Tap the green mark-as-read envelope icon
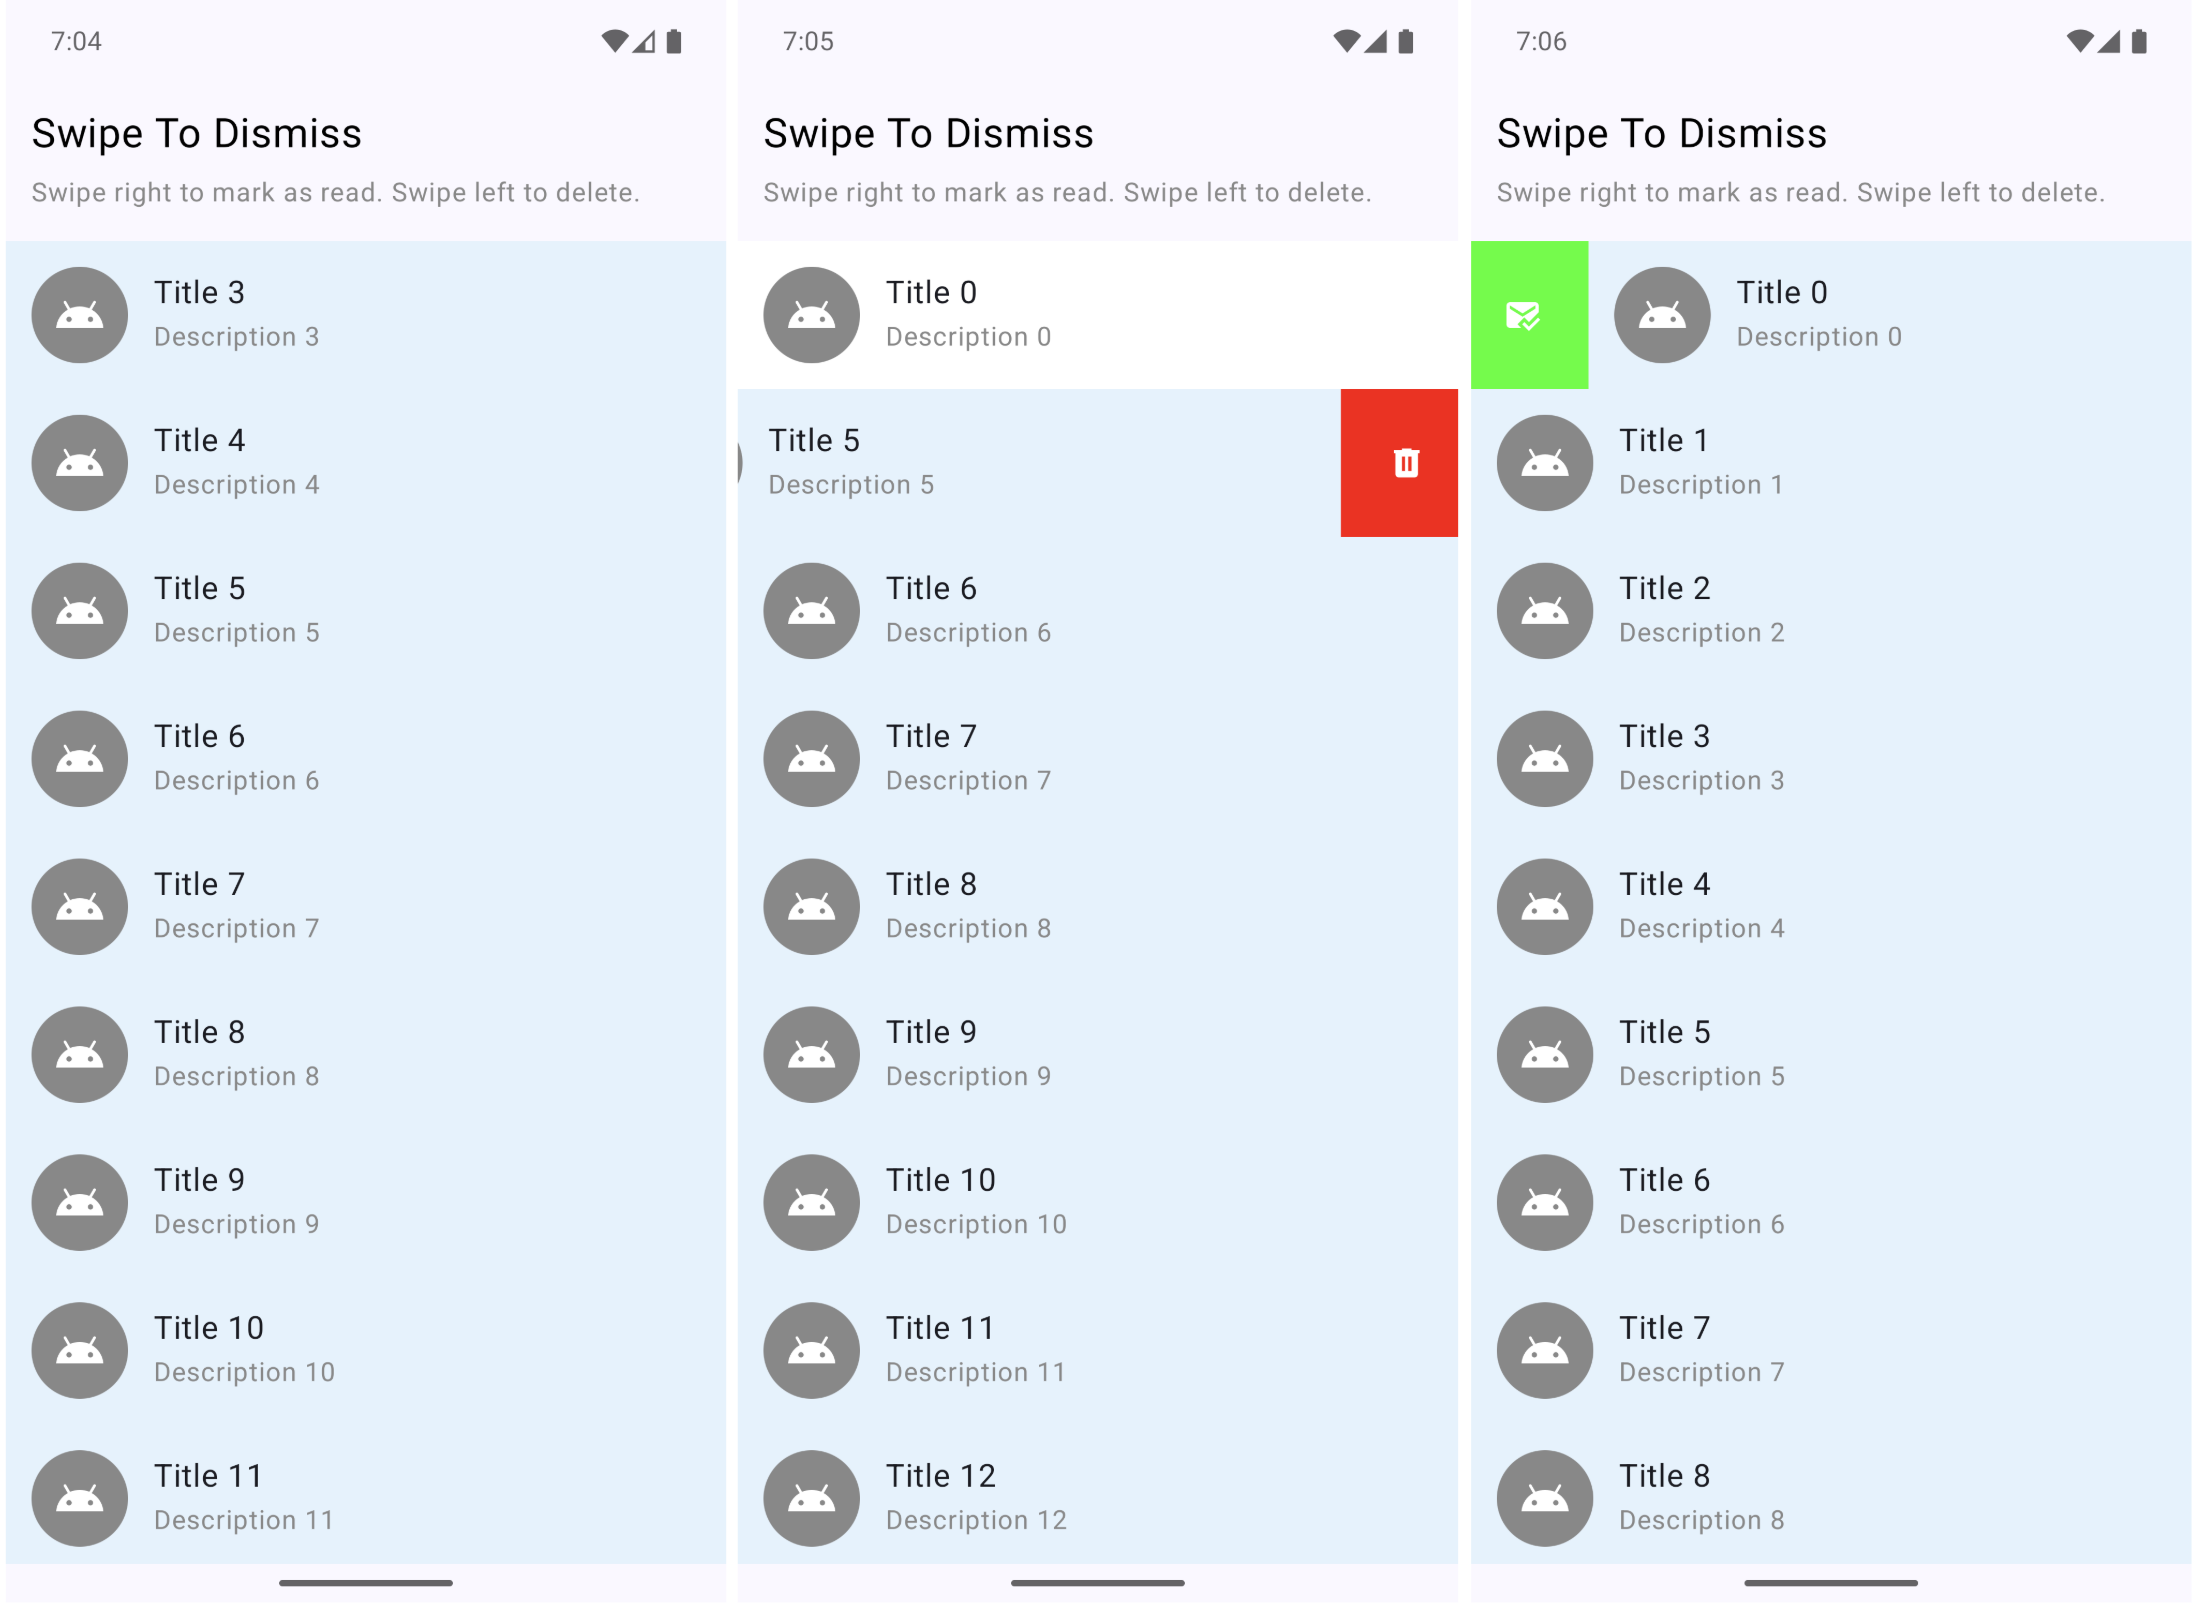The height and width of the screenshot is (1606, 2194). point(1522,316)
